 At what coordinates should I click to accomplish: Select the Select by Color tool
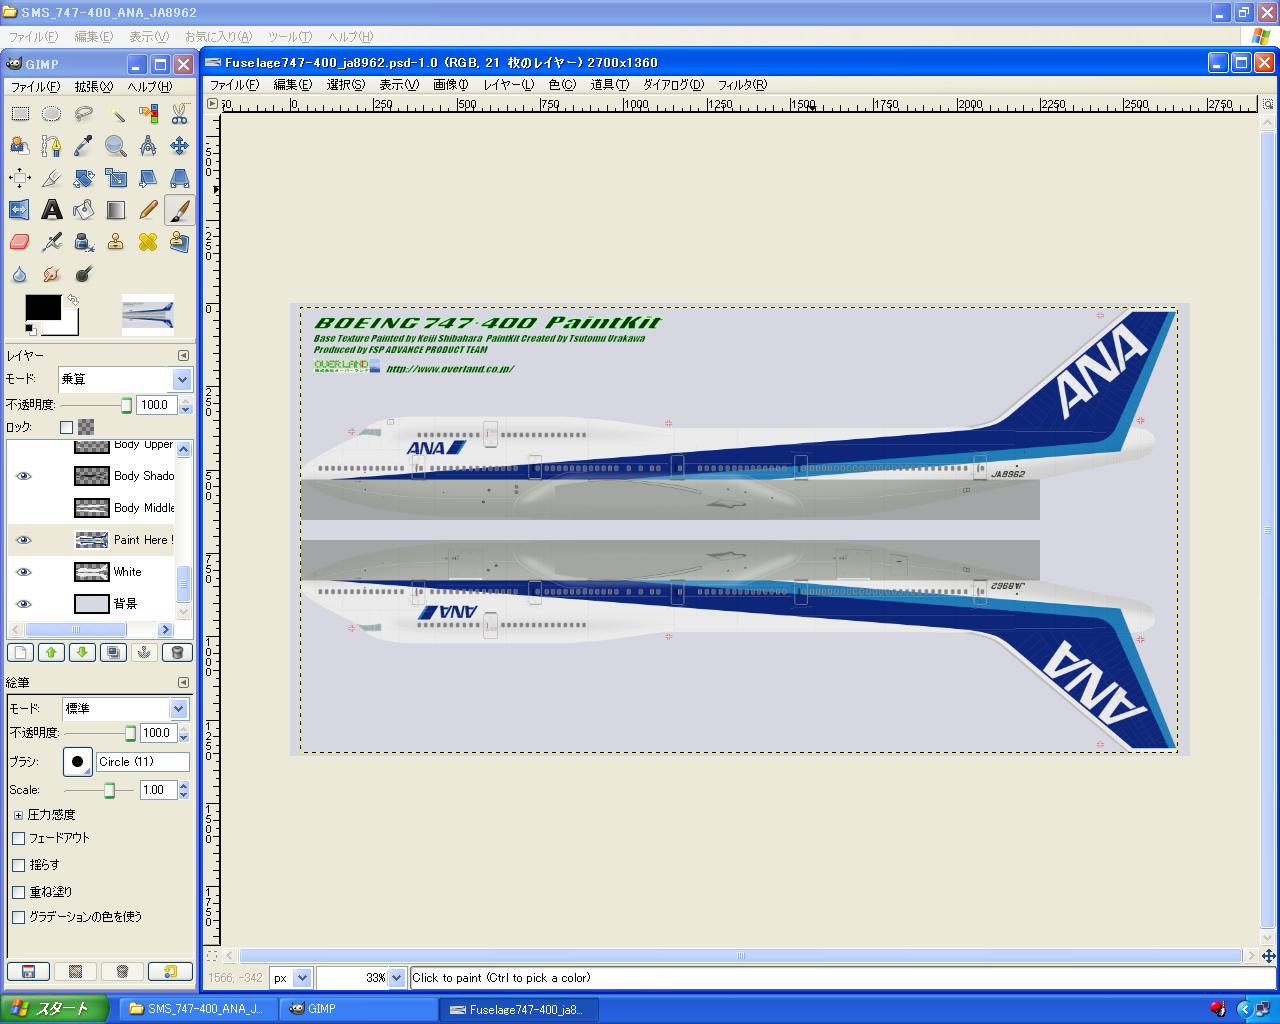point(147,114)
